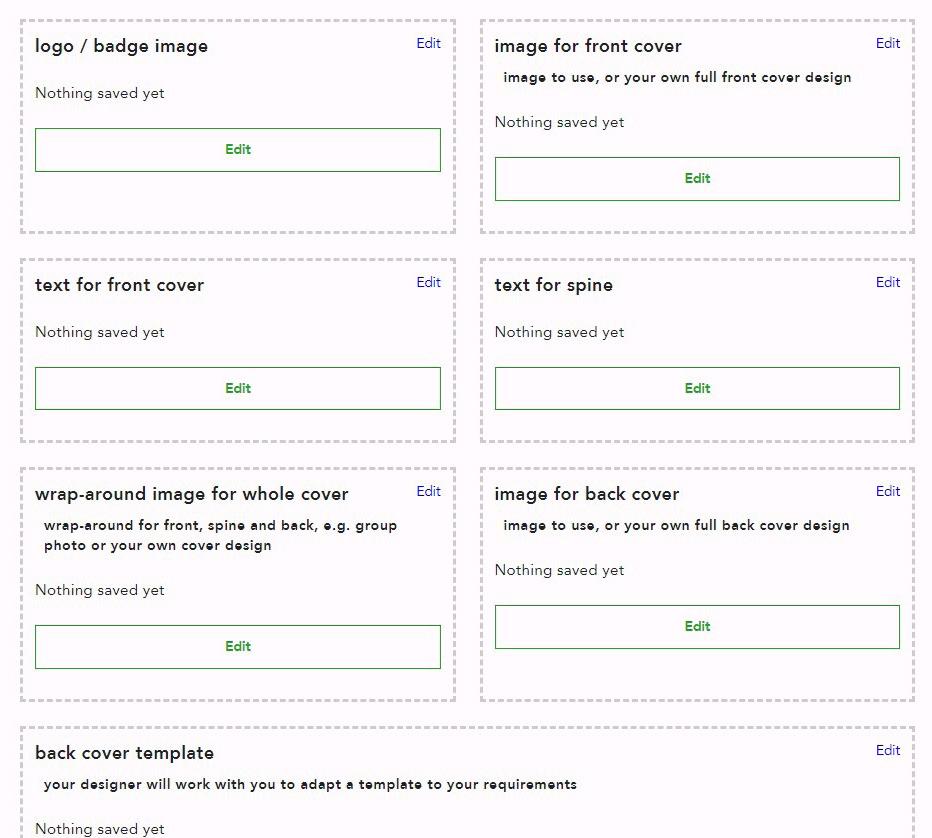
Task: Click the "logo / badge image" heading
Action: (121, 46)
